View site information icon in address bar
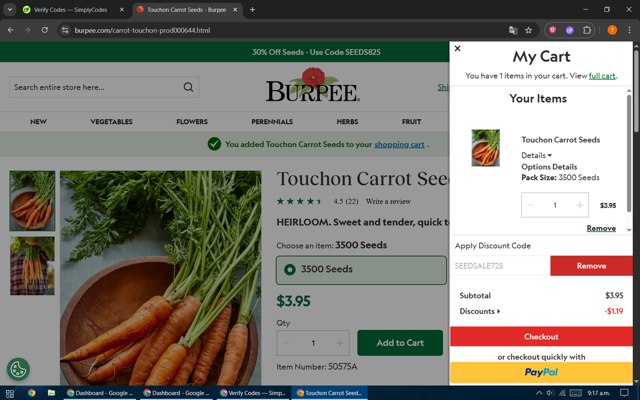Image resolution: width=640 pixels, height=400 pixels. (64, 30)
